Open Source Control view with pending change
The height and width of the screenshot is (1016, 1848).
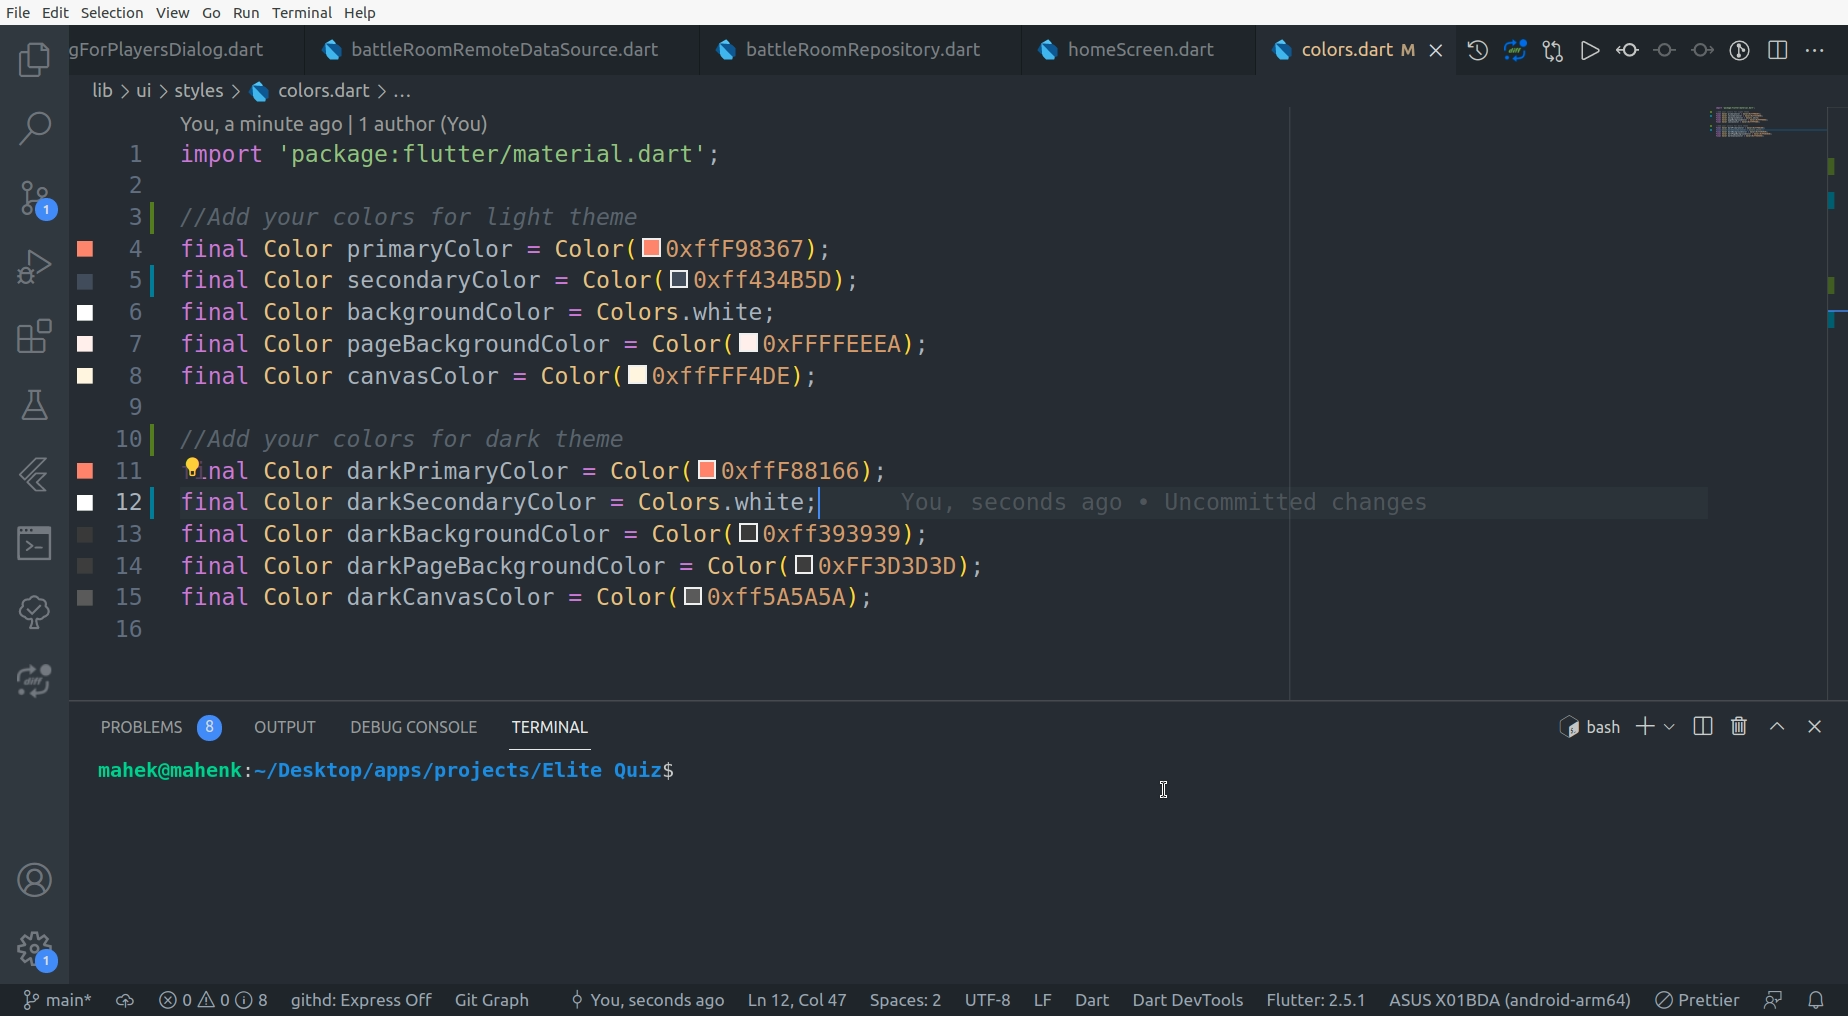tap(34, 198)
